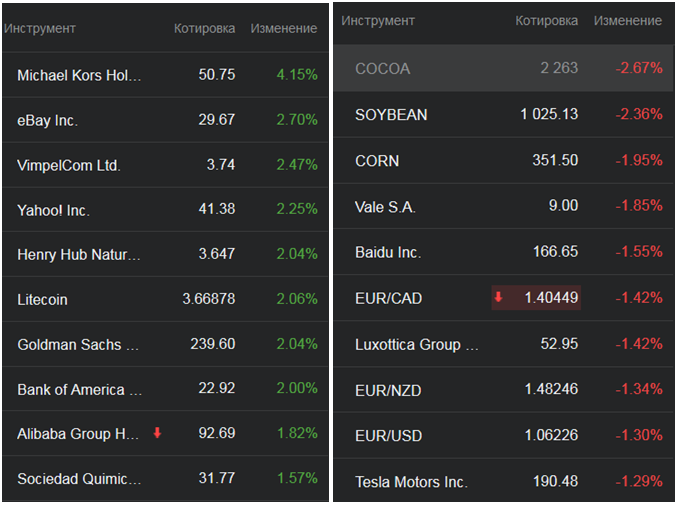This screenshot has width=676, height=506.
Task: Click the red down arrow beside Alibaba Group
Action: tap(157, 433)
